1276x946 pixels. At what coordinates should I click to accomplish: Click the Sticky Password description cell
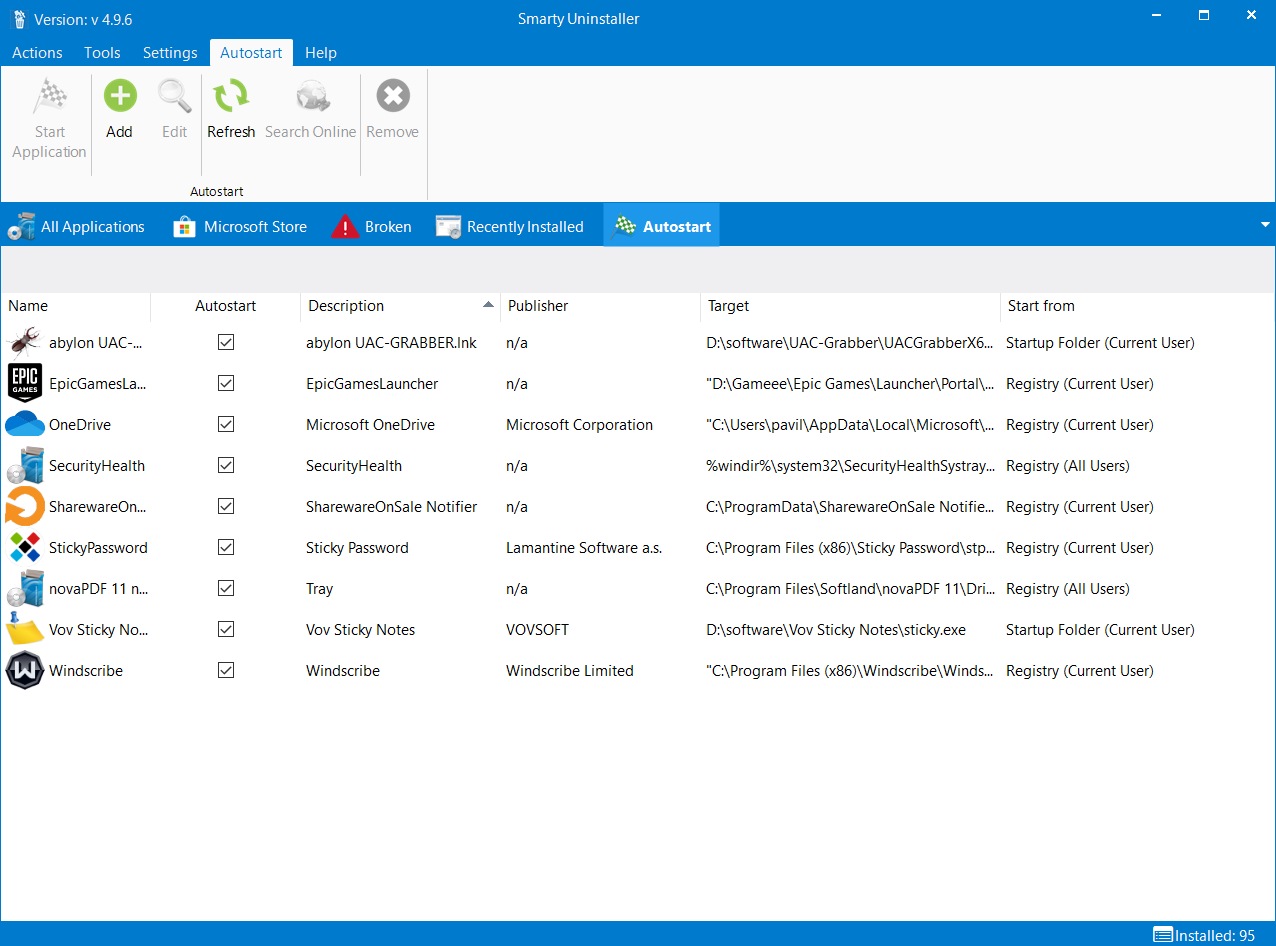pos(357,548)
